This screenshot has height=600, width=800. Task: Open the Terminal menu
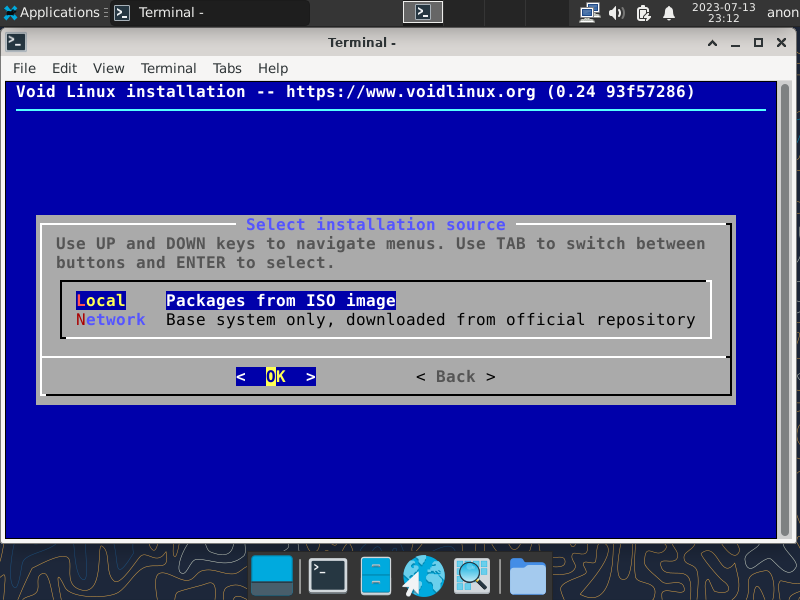click(168, 68)
